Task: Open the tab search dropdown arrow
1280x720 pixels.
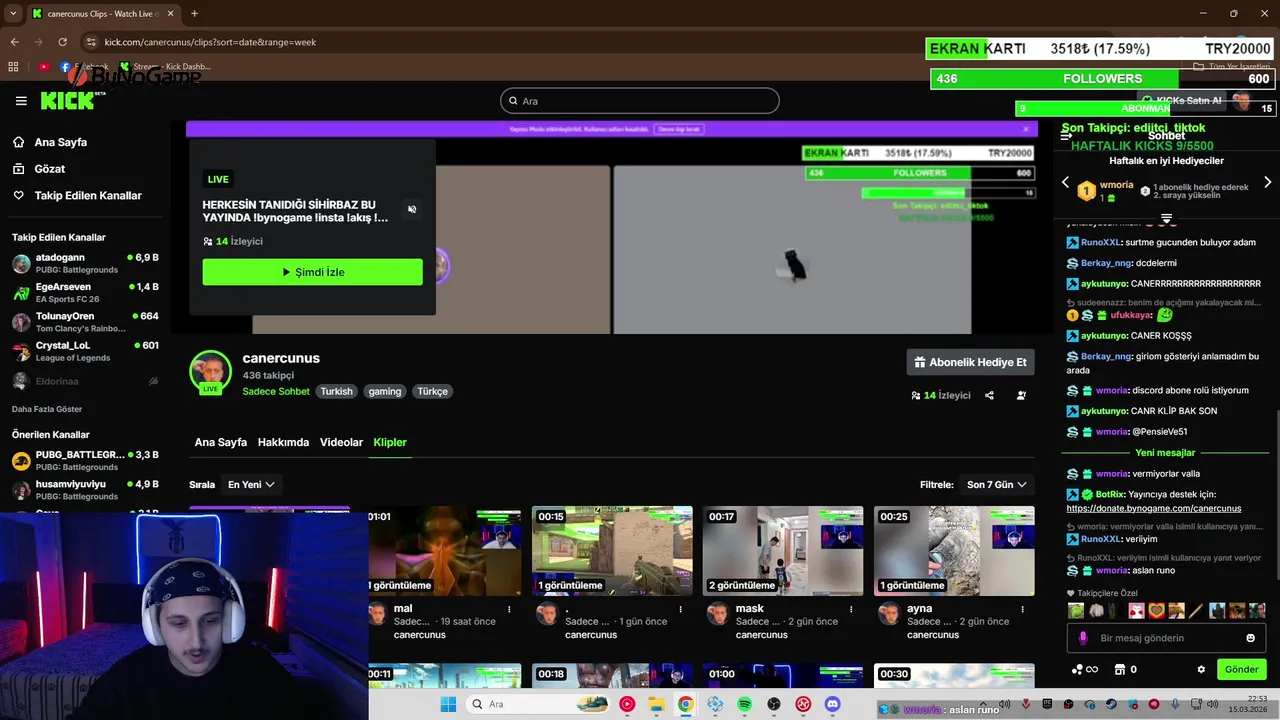Action: point(12,14)
